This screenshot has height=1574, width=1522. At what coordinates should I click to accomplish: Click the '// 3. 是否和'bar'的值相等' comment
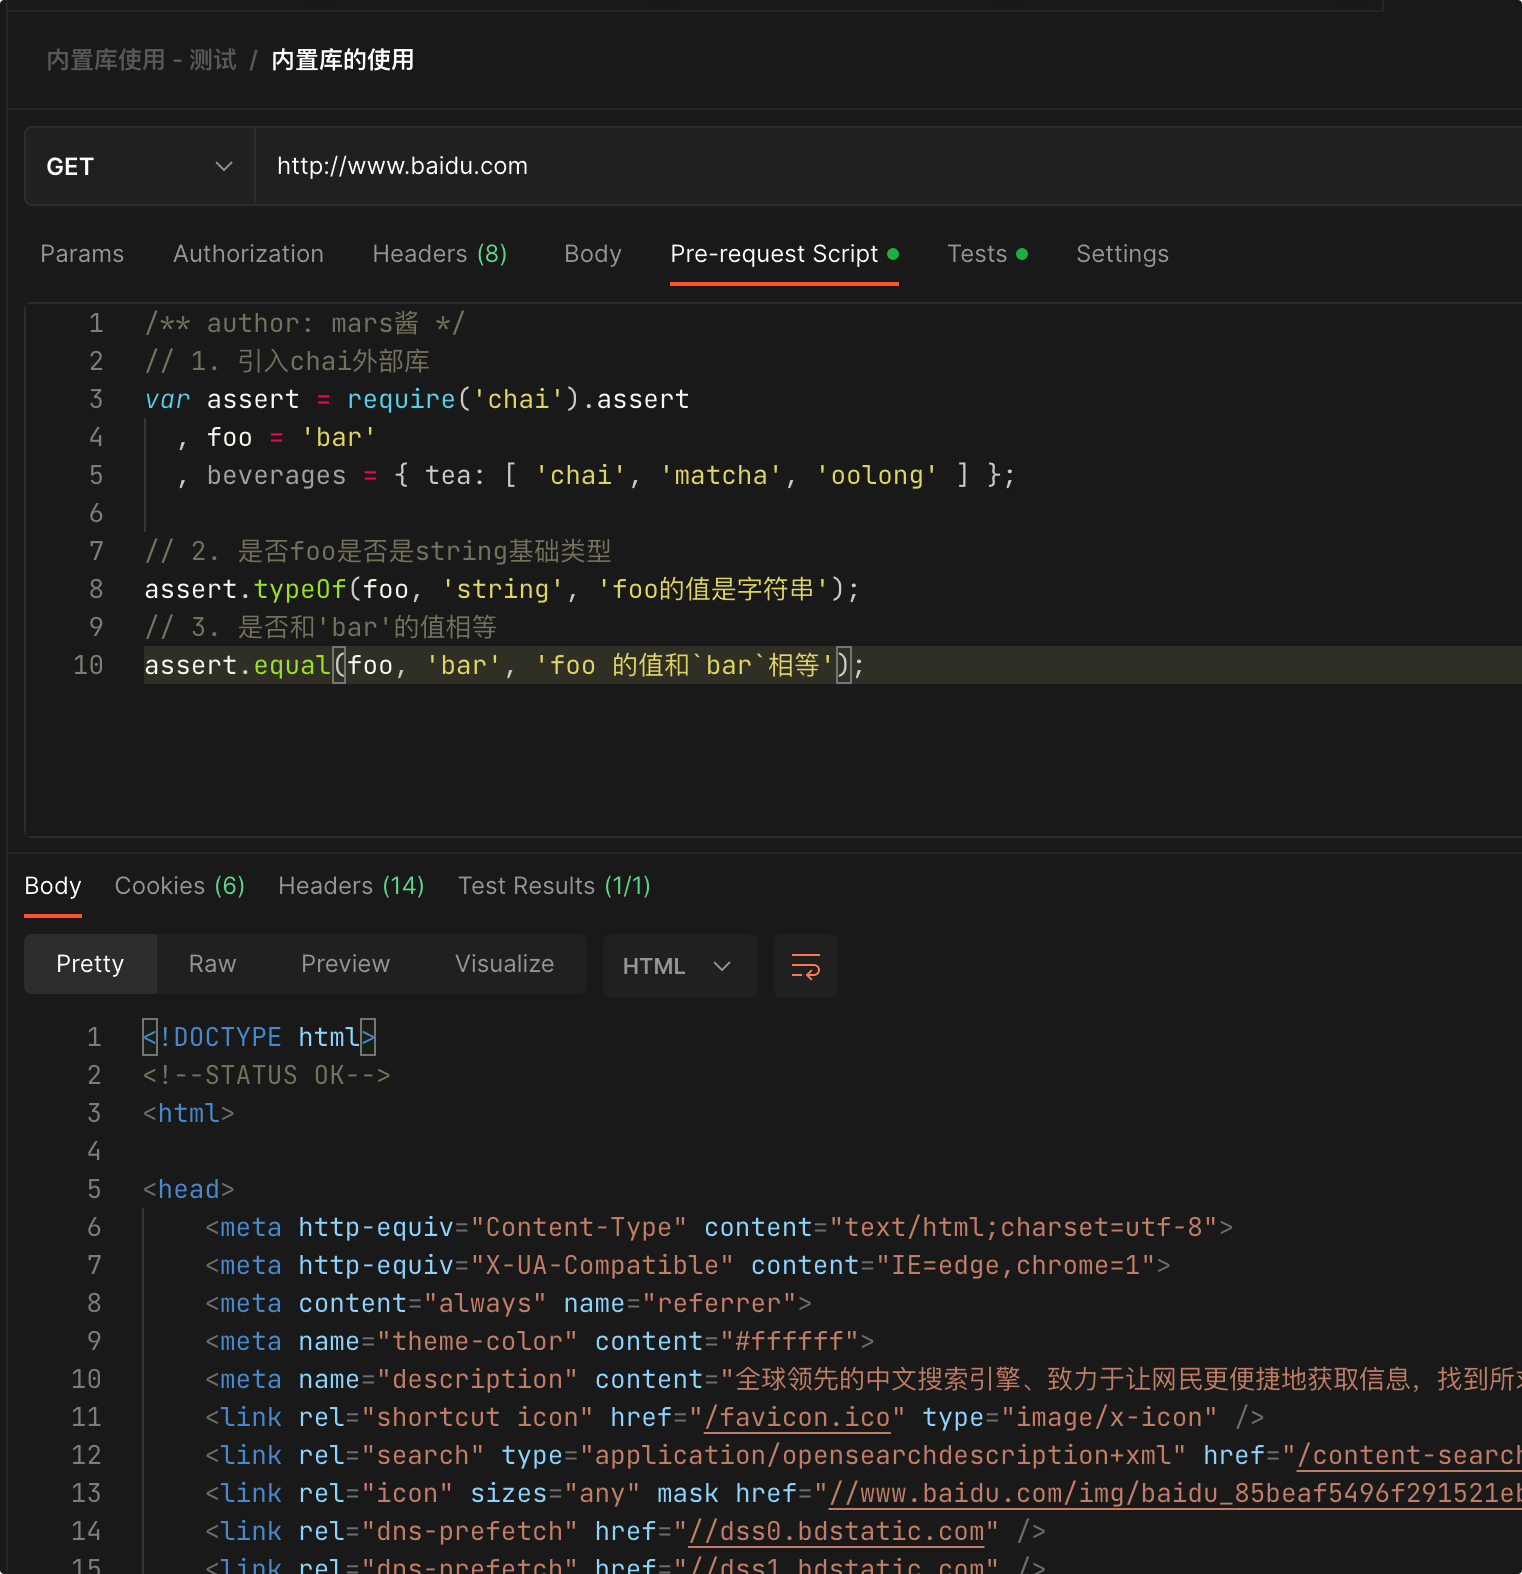click(x=321, y=627)
